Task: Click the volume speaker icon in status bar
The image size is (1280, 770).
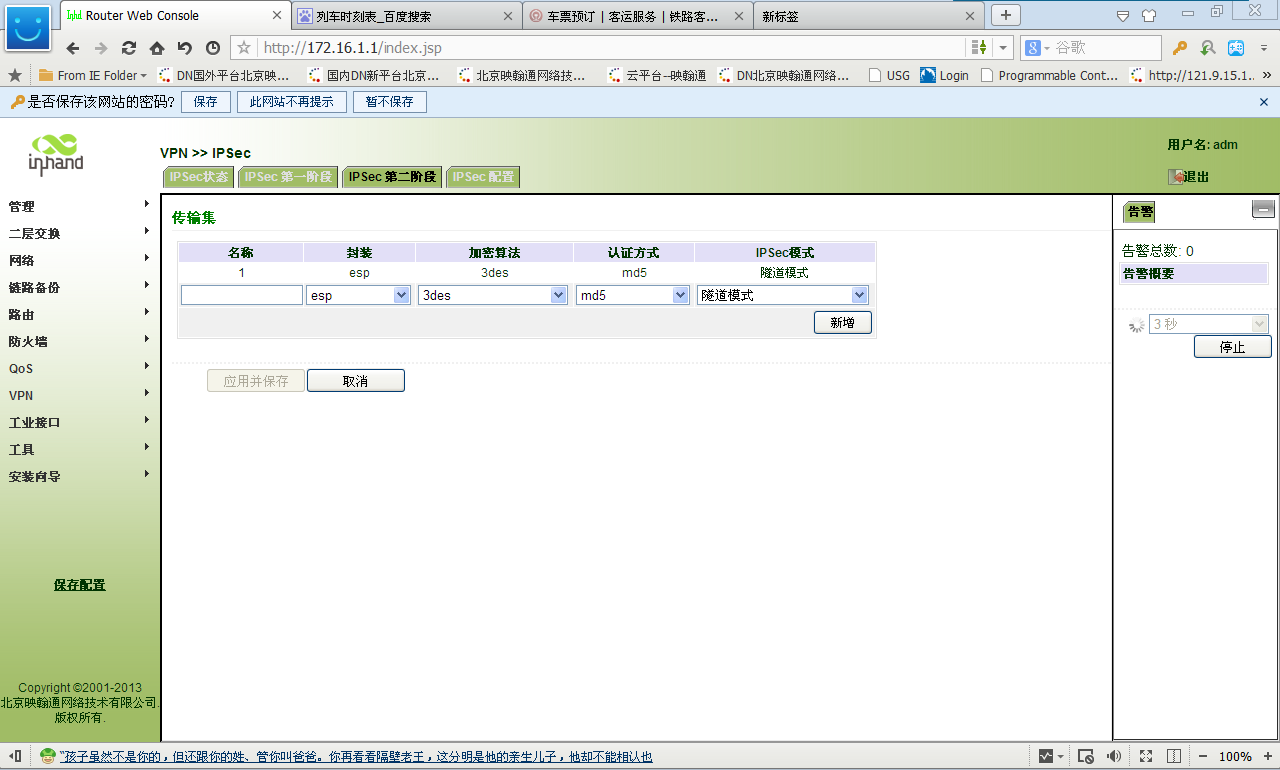Action: coord(1113,756)
